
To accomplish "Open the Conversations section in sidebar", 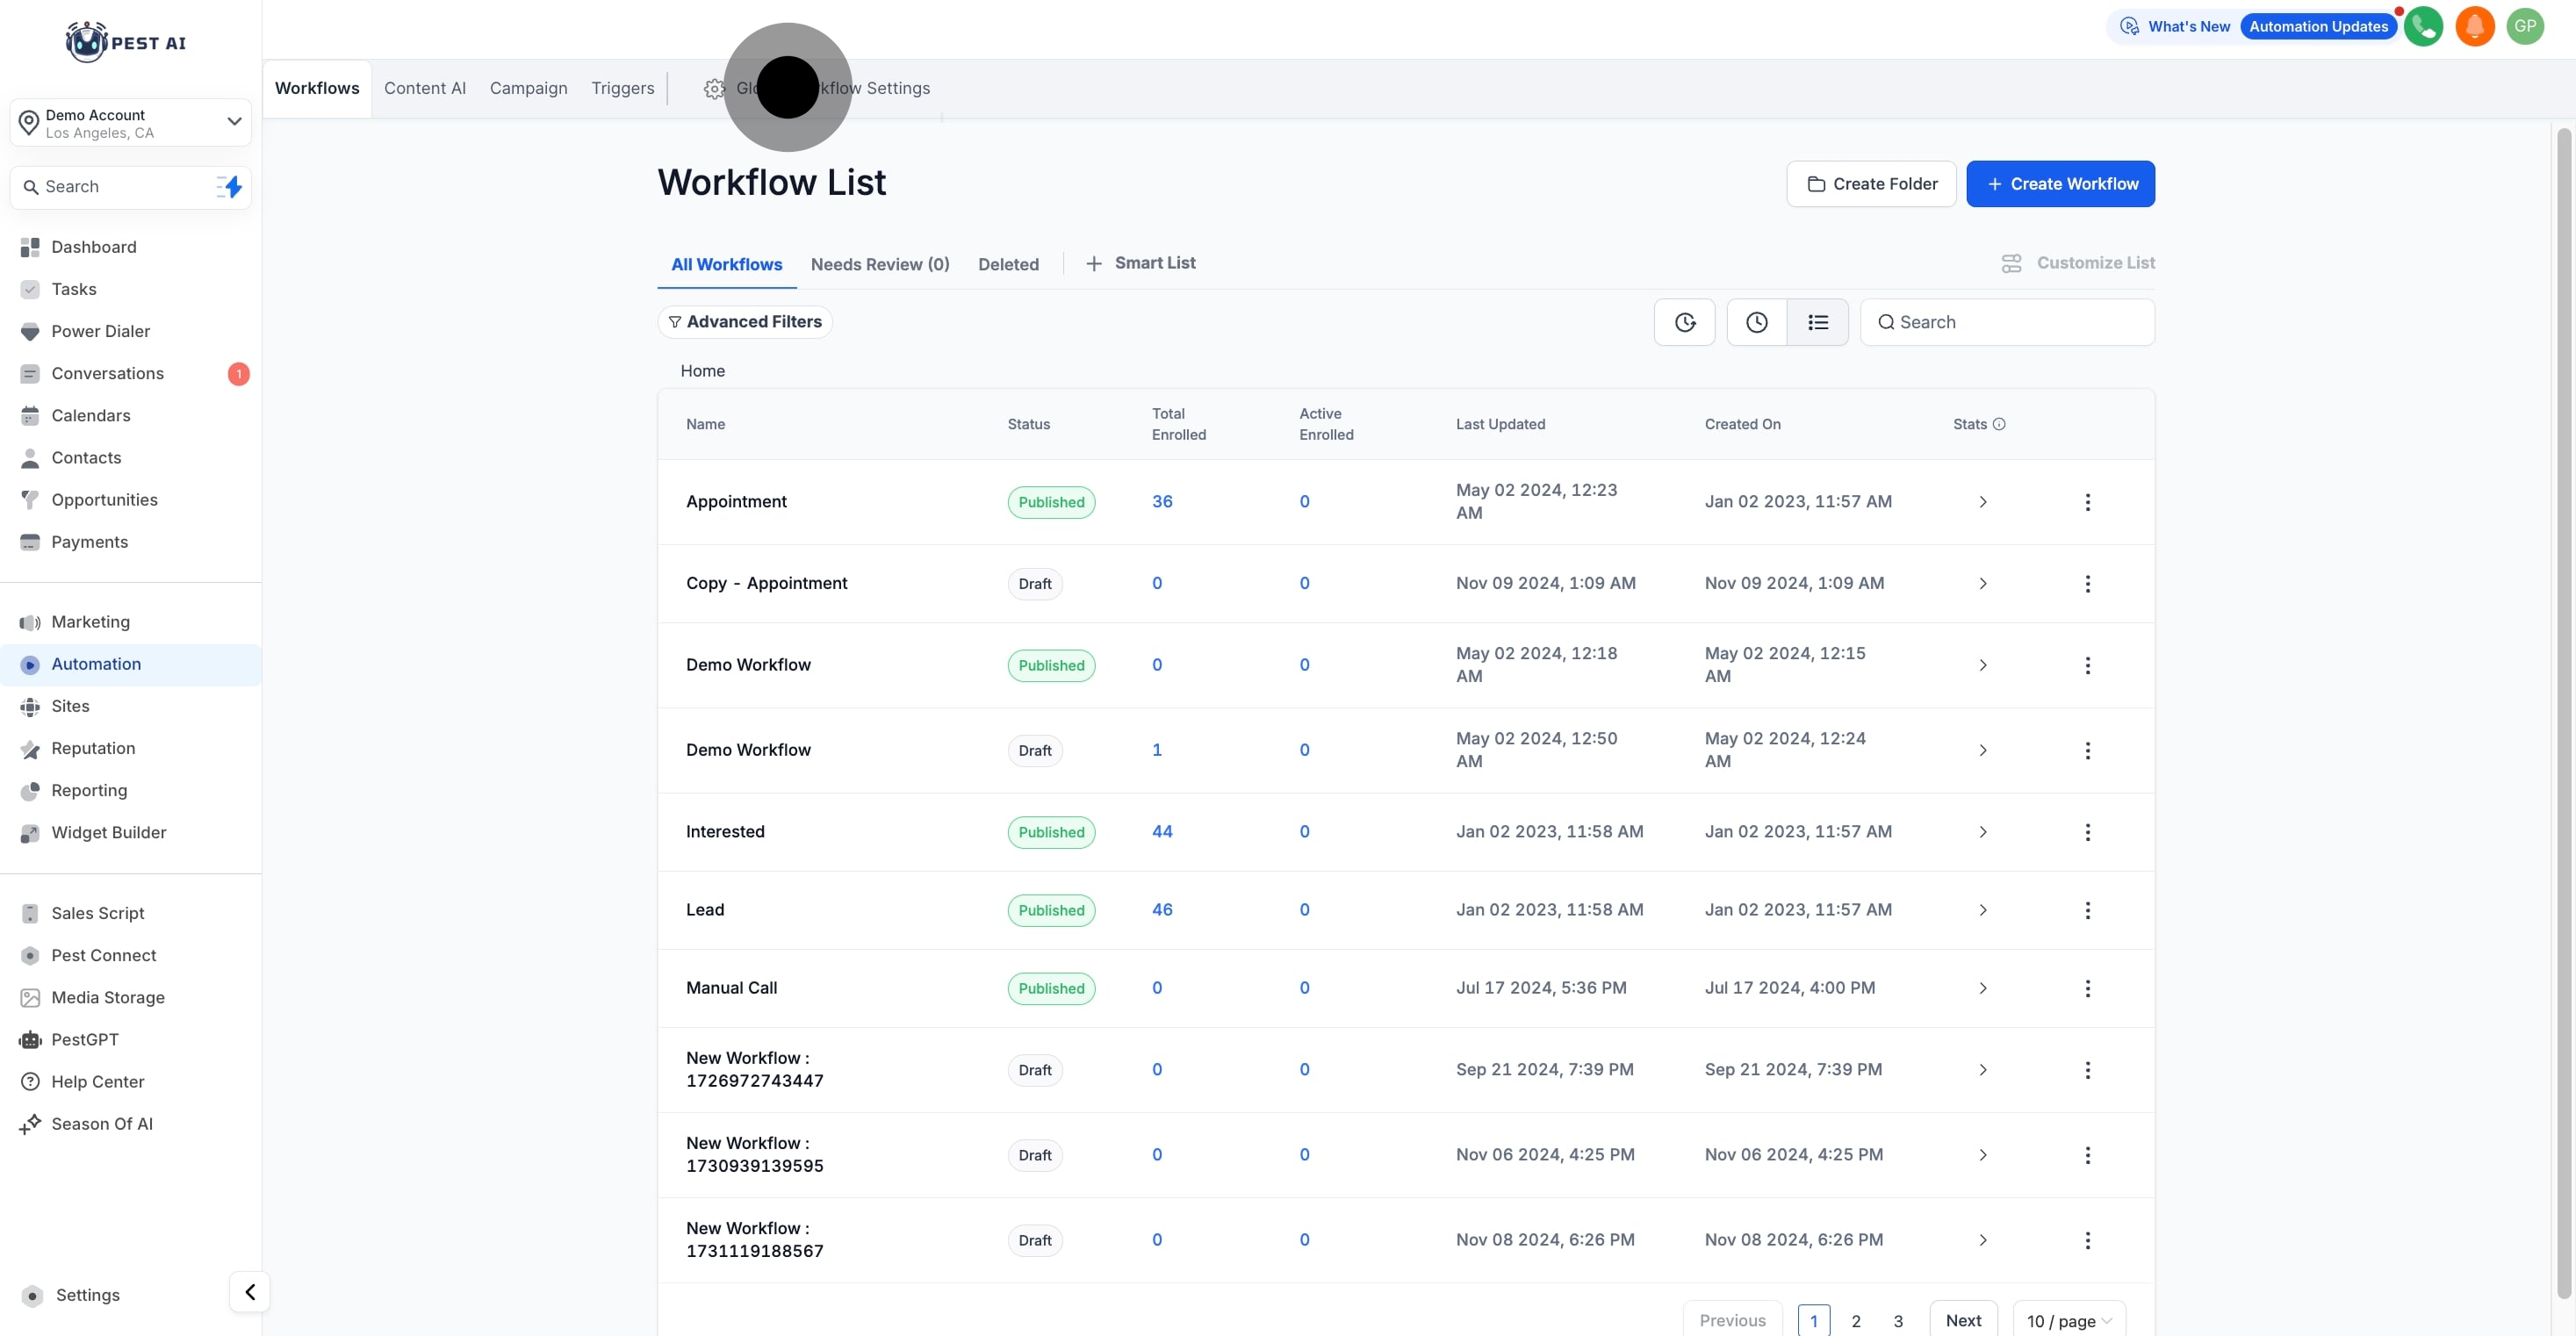I will tap(105, 373).
